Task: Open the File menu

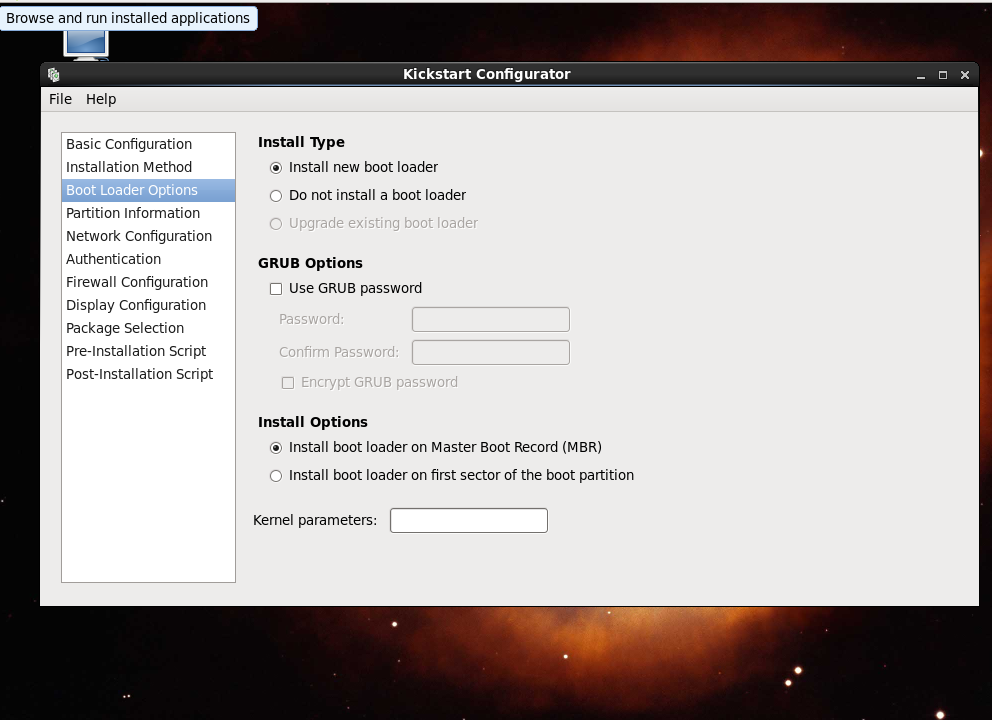Action: (60, 99)
